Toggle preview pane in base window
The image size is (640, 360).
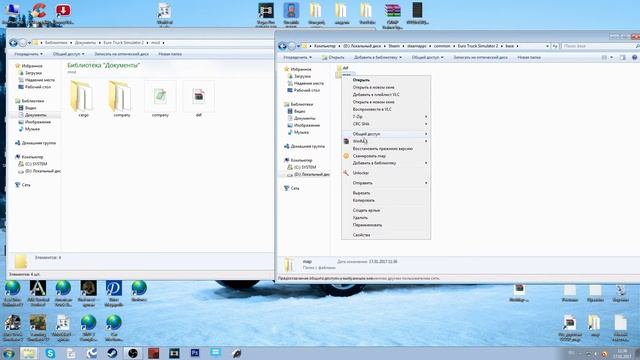(x=622, y=58)
